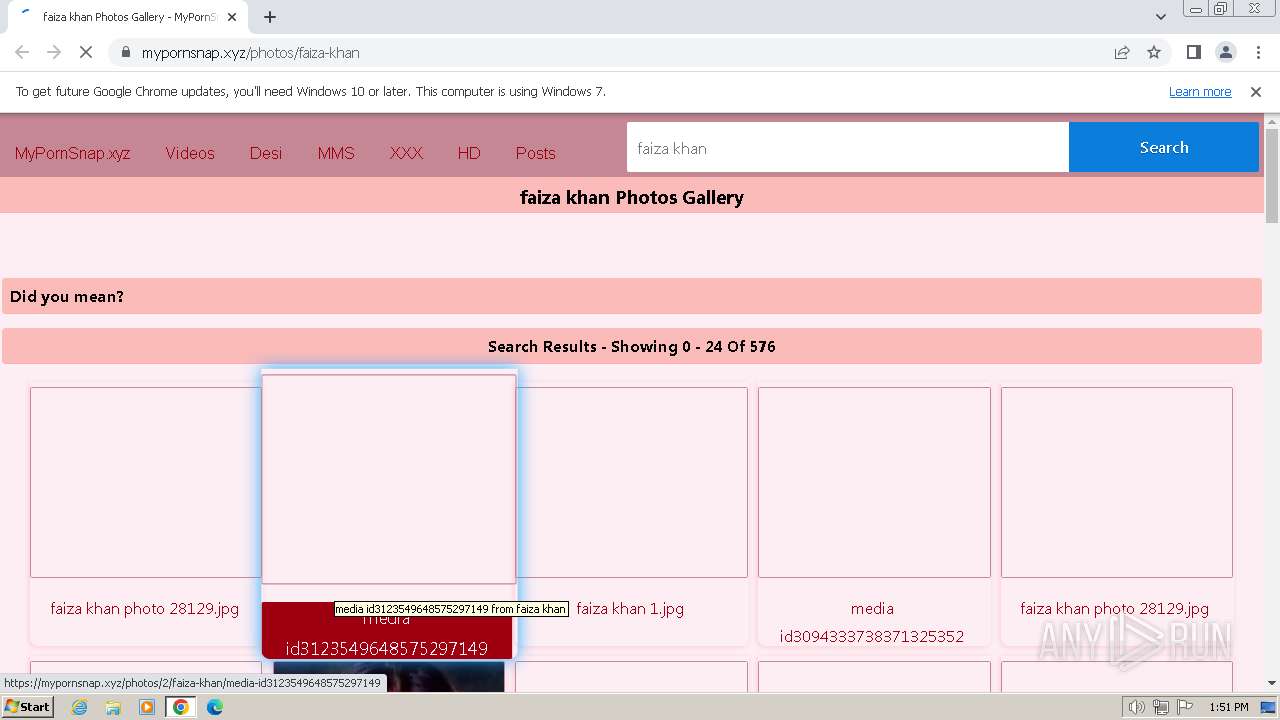Switch to Chrome in the taskbar
The width and height of the screenshot is (1280, 720).
pyautogui.click(x=181, y=707)
